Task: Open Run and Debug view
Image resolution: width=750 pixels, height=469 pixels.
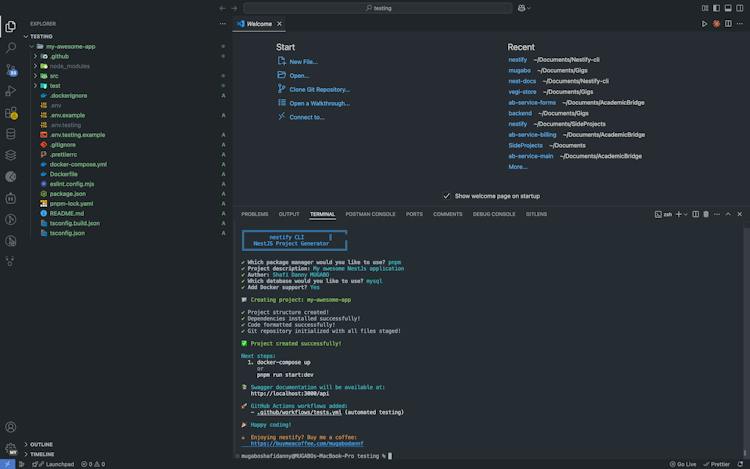Action: (x=11, y=91)
